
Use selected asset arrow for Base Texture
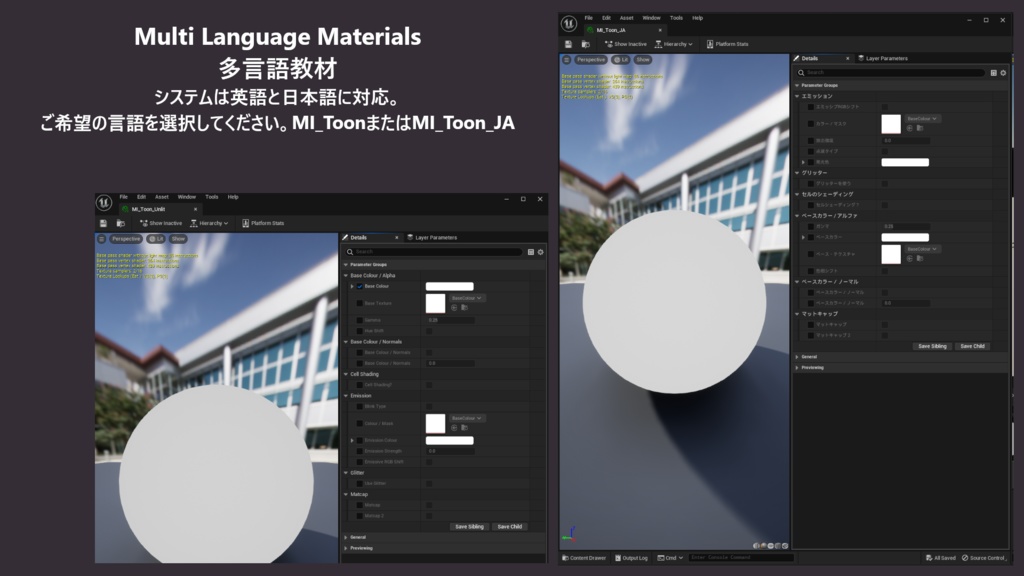pos(455,308)
